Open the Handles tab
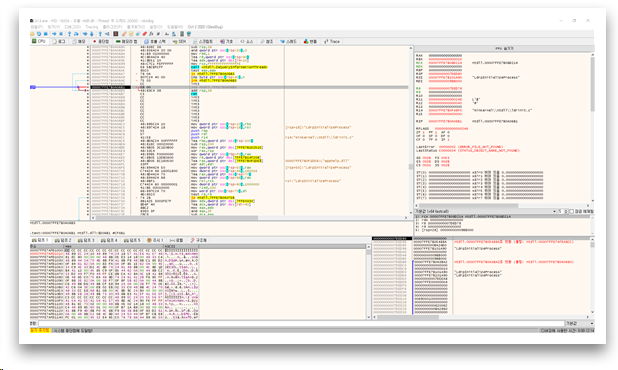Viewport: 618px width, 370px height. [x=310, y=41]
